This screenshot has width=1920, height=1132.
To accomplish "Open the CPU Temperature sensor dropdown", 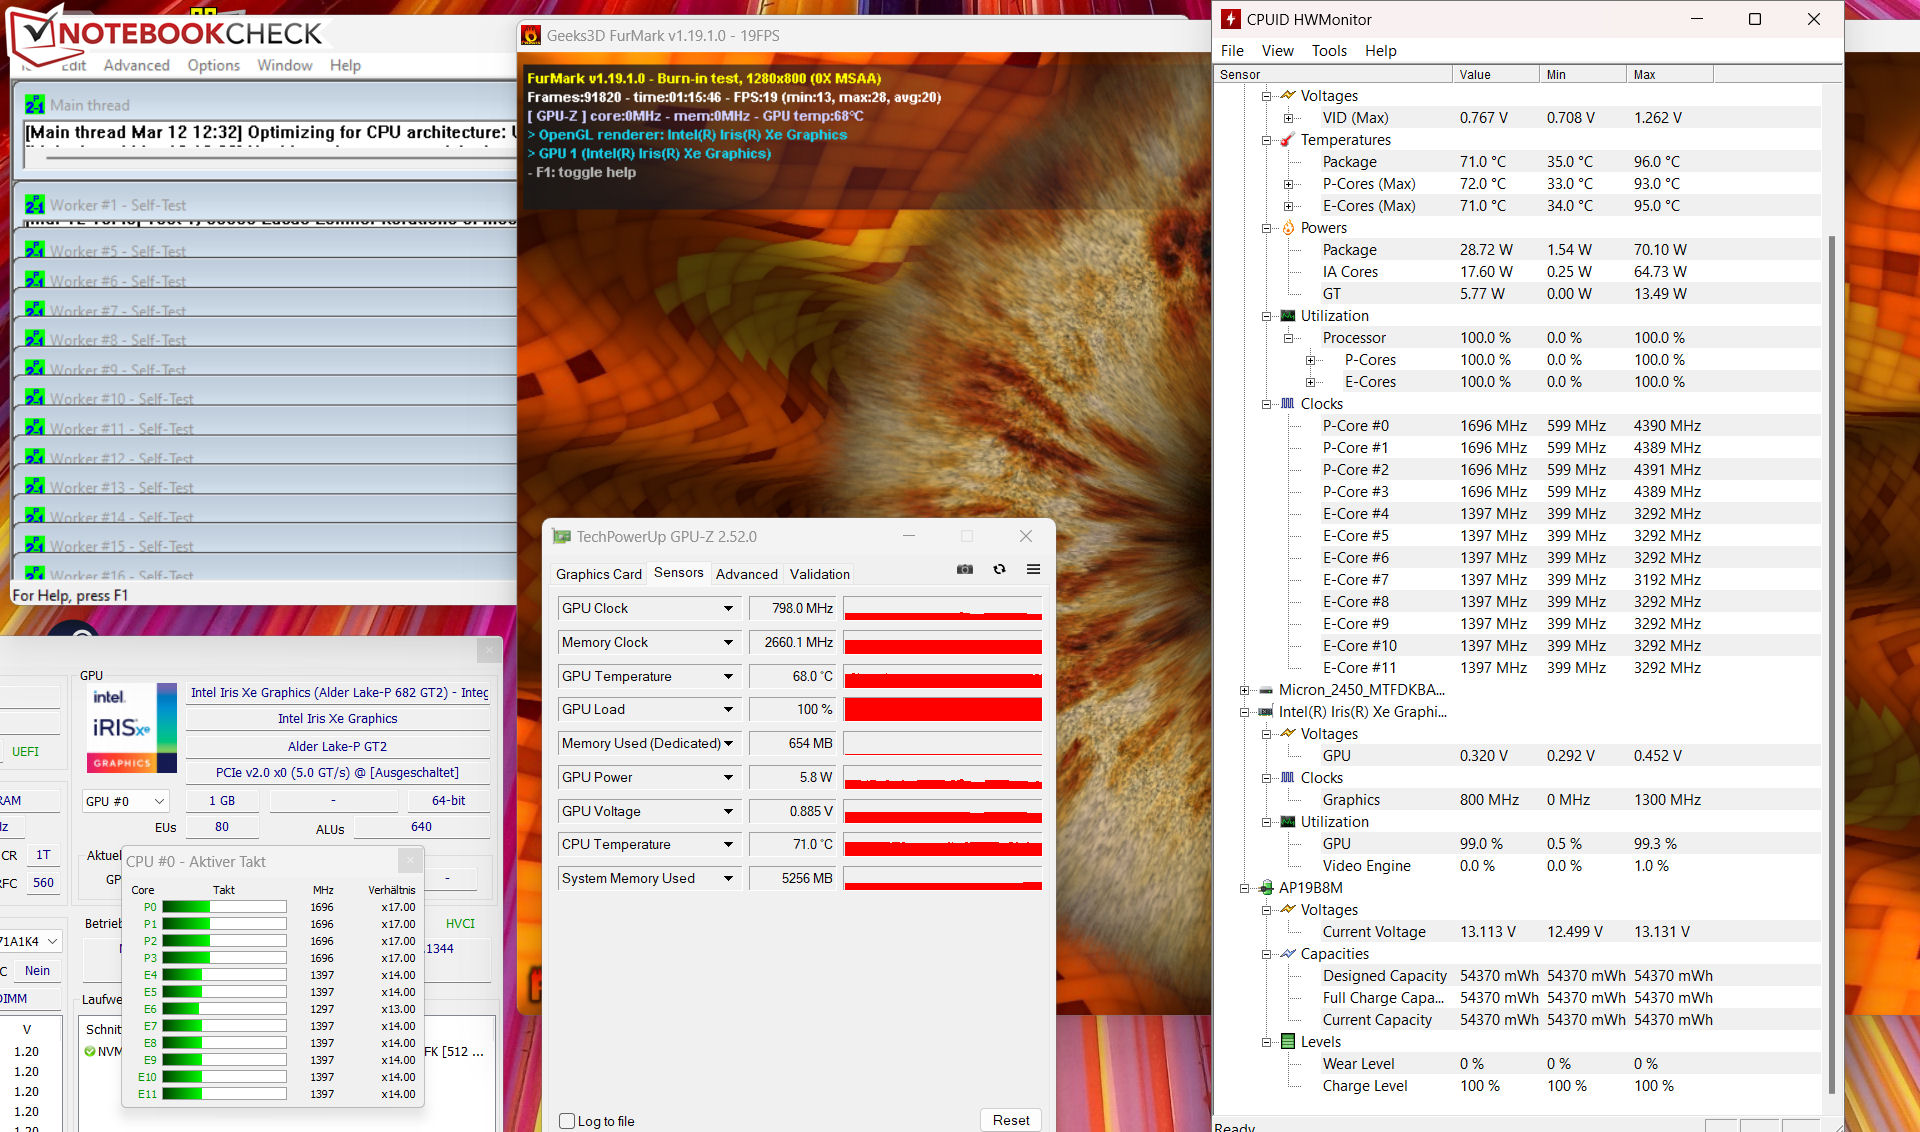I will coord(728,844).
